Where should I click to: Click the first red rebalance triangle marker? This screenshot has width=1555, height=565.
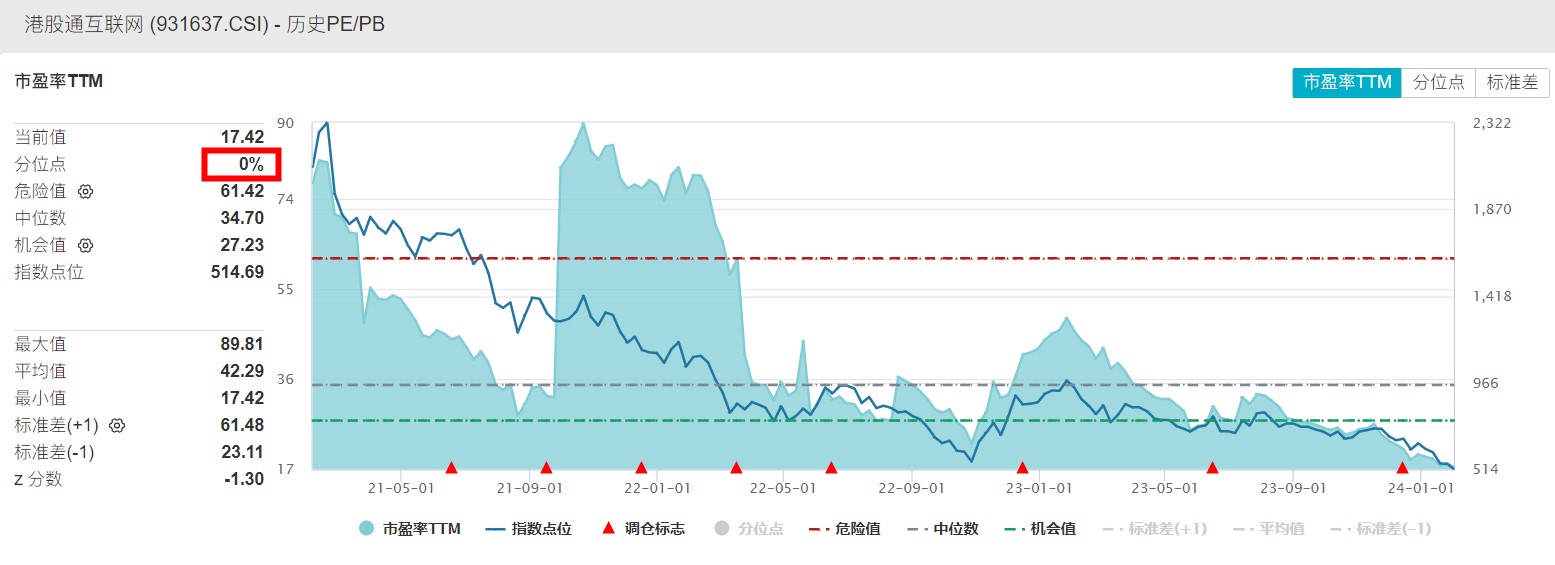tap(451, 467)
